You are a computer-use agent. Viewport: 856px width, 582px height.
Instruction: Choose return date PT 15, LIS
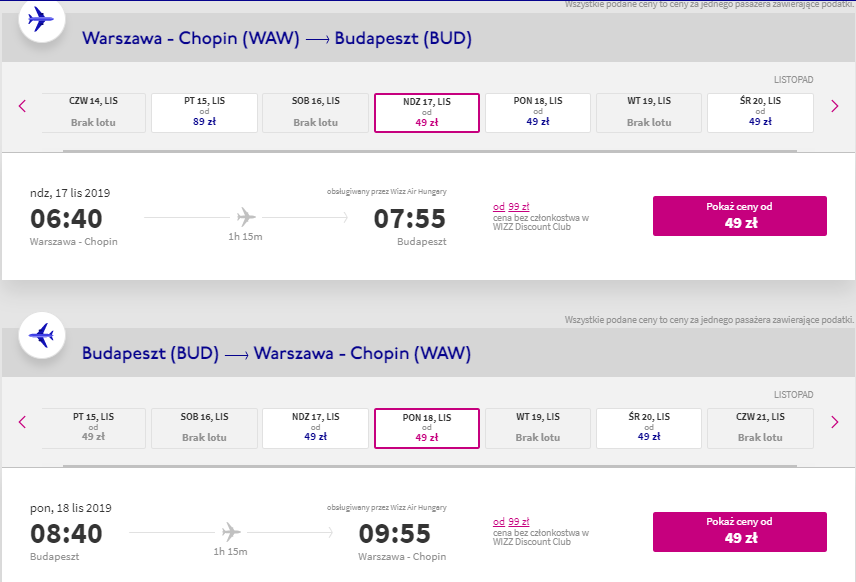(x=93, y=429)
